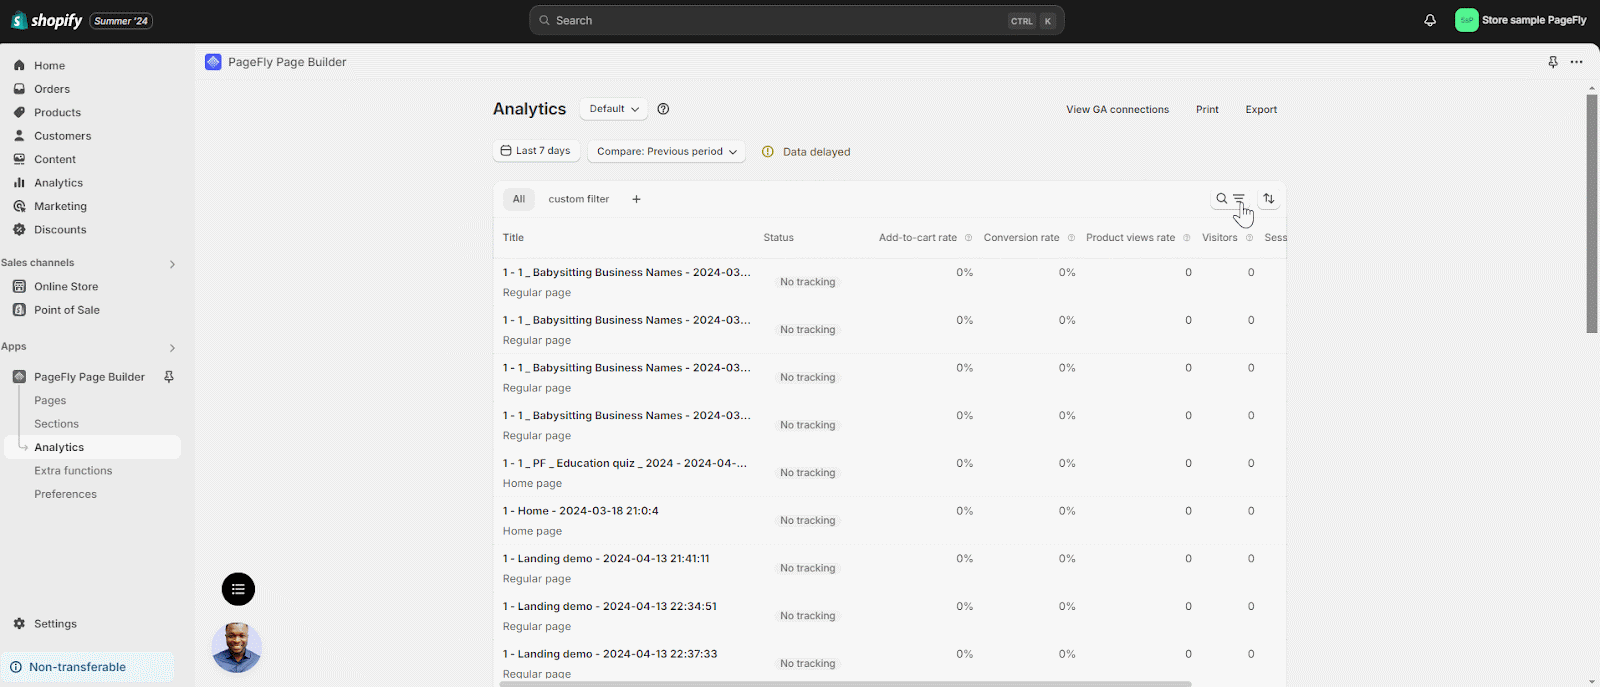The width and height of the screenshot is (1600, 687).
Task: Click the plus icon to add view
Action: [x=636, y=199]
